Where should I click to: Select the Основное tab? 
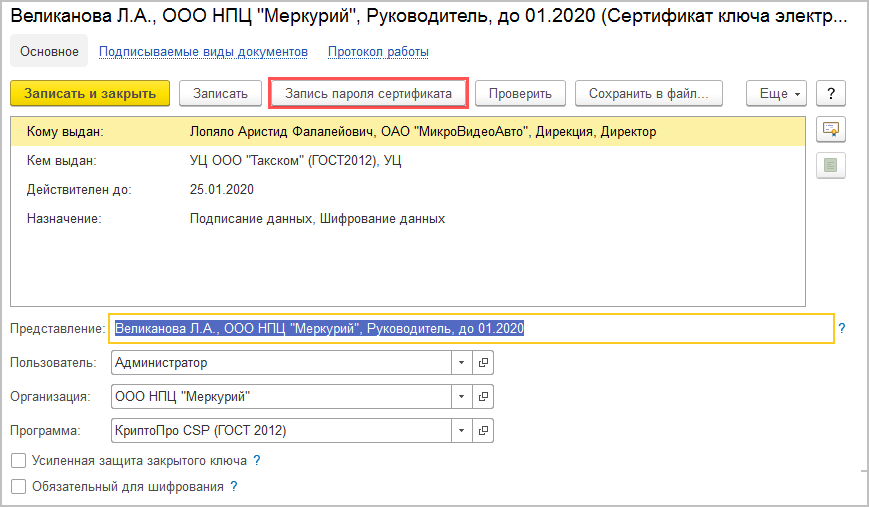pos(49,52)
